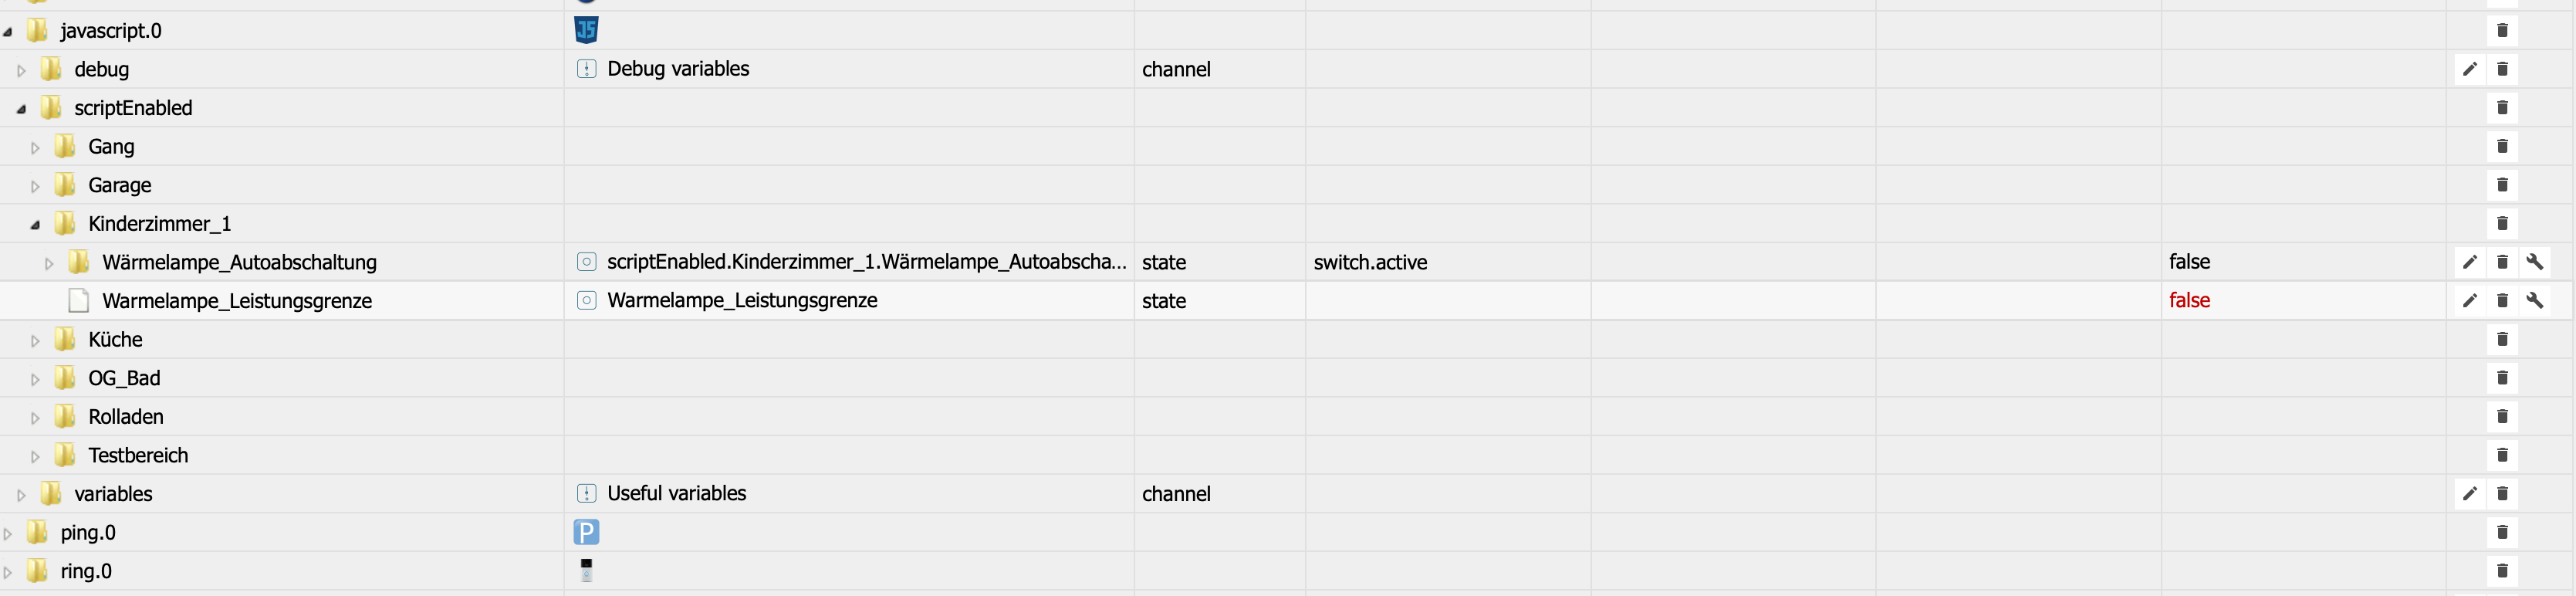This screenshot has height=596, width=2576.
Task: Edit the variables channel object
Action: (2469, 494)
